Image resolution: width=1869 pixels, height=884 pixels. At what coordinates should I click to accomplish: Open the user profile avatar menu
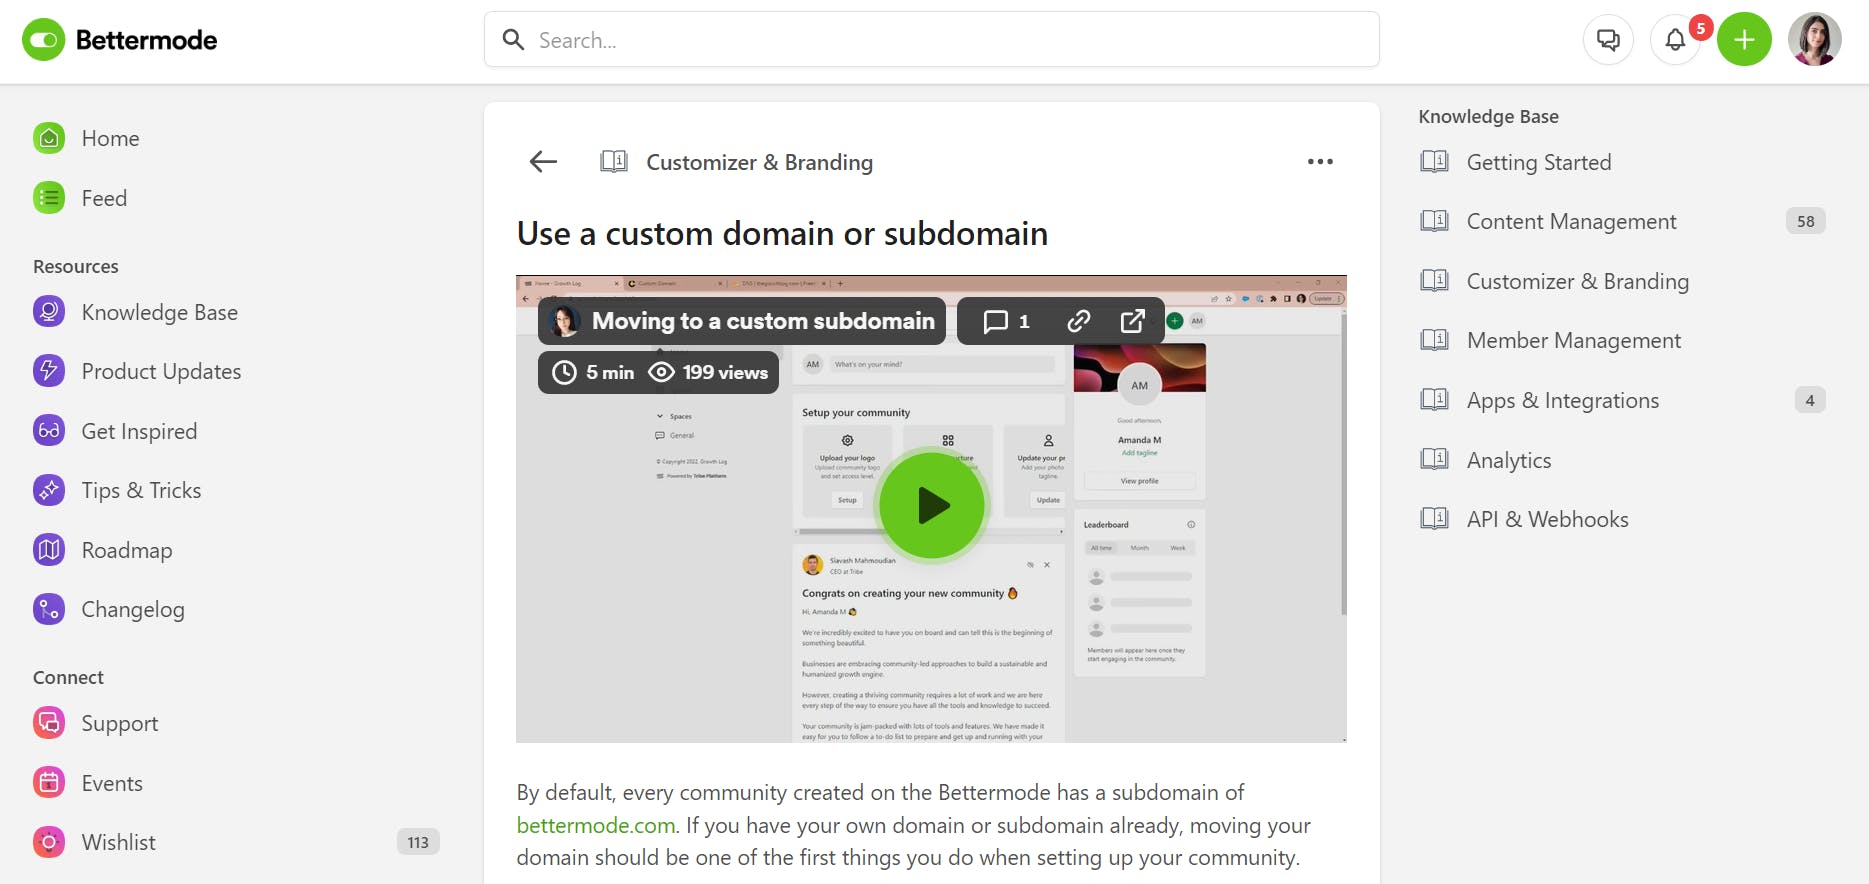click(1814, 40)
